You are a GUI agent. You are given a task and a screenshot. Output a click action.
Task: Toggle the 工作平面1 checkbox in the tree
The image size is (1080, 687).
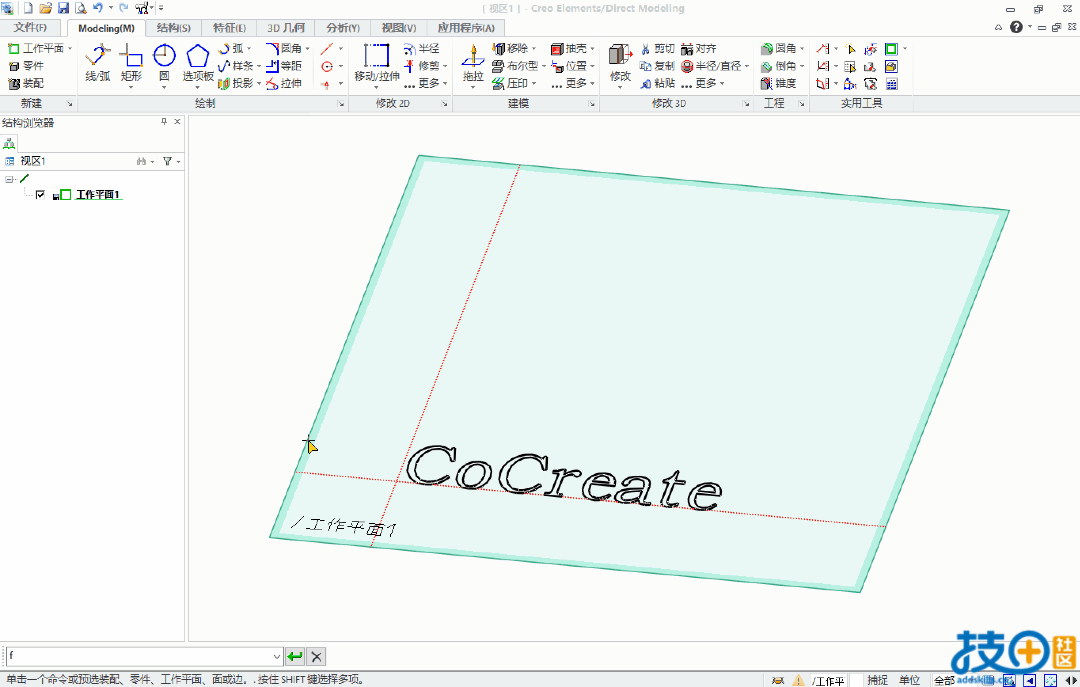[40, 195]
